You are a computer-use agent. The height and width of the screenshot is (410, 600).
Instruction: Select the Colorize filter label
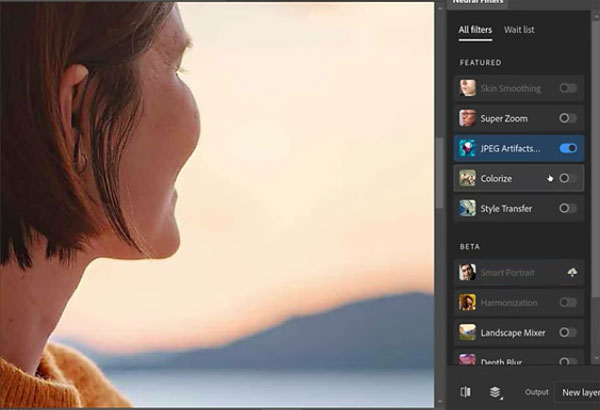[496, 178]
